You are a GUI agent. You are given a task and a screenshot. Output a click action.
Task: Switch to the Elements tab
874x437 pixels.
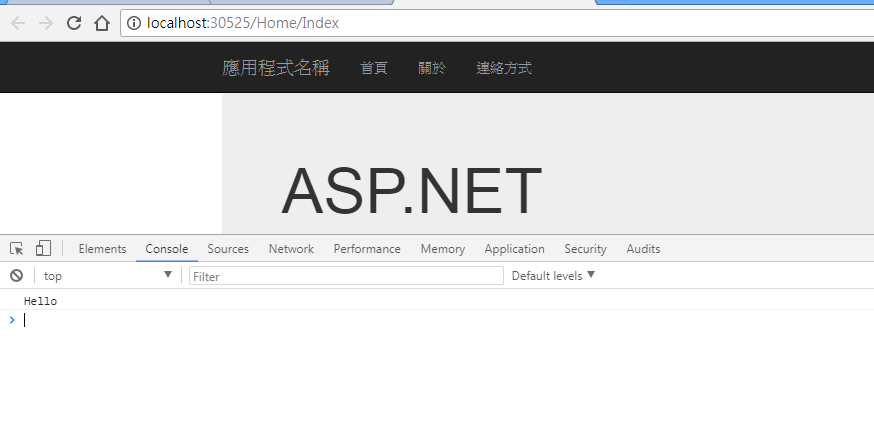[103, 249]
